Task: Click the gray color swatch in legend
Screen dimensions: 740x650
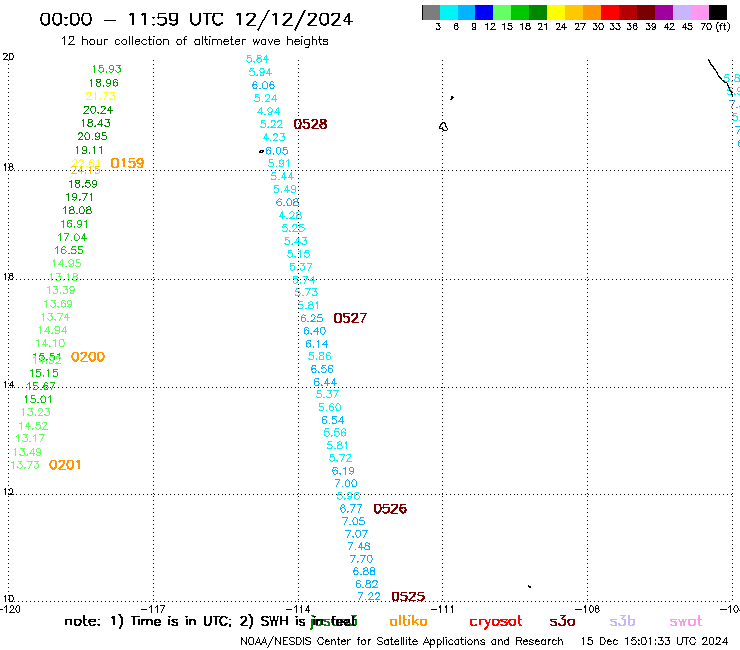Action: pos(431,12)
